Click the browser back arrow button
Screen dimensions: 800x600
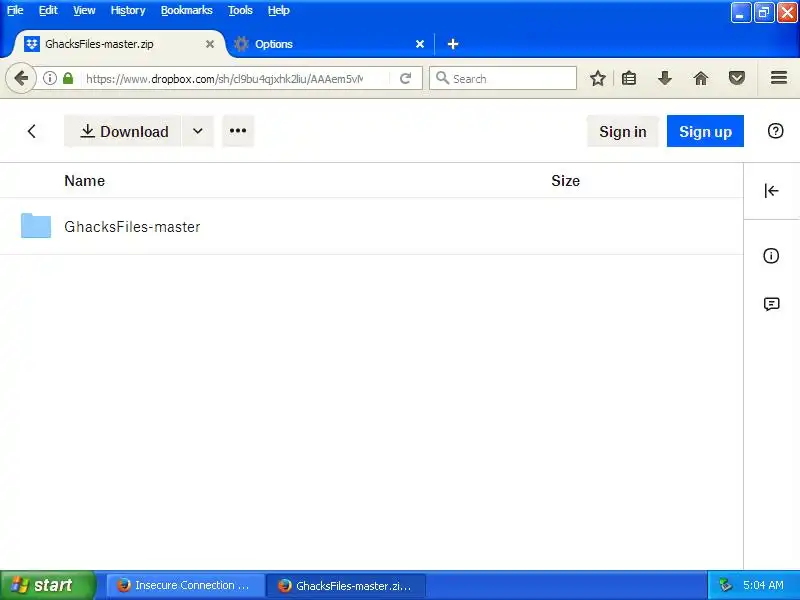click(x=21, y=78)
